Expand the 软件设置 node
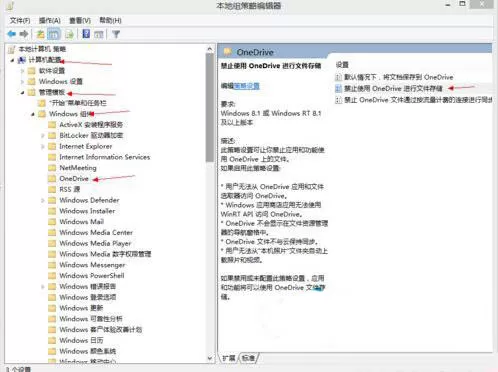 click(22, 71)
